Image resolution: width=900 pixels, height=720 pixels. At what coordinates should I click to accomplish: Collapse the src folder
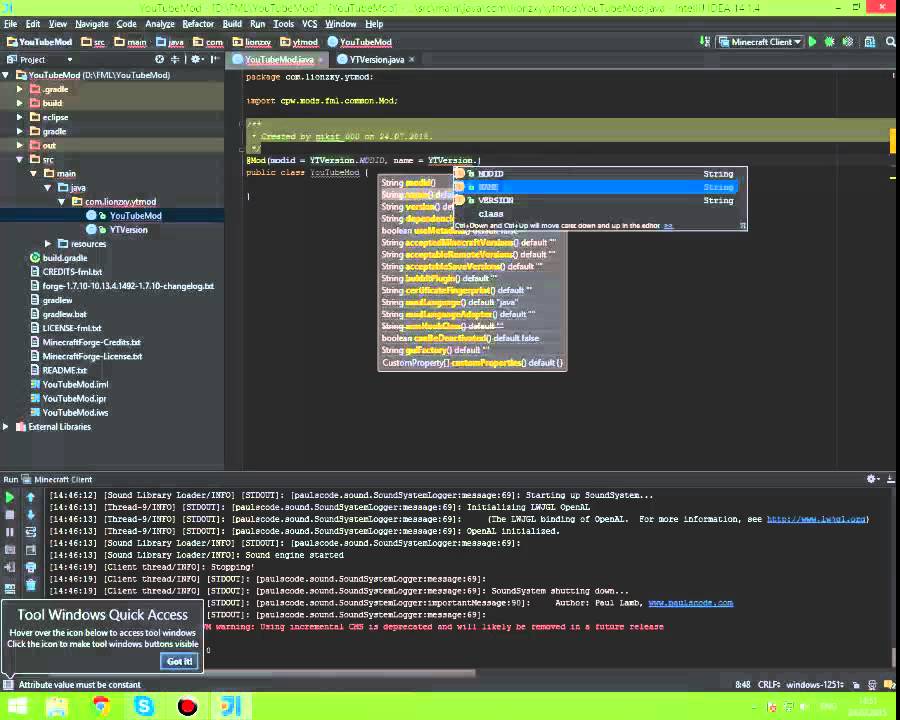[20, 160]
